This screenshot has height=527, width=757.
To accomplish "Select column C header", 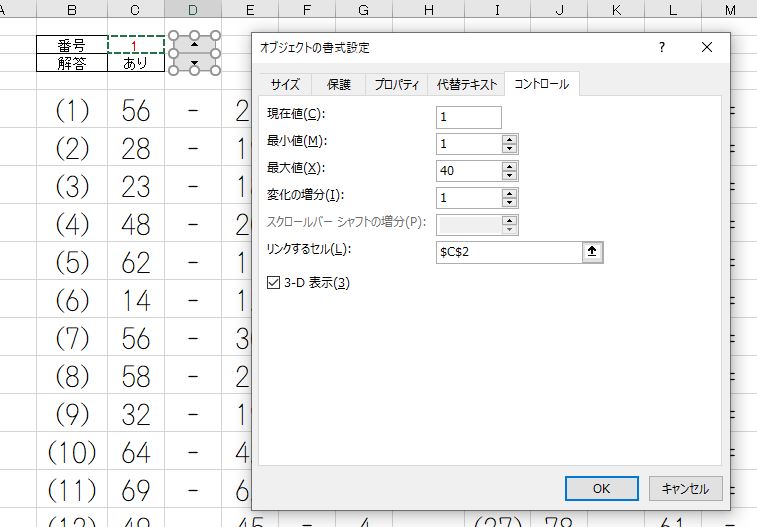I will tap(136, 10).
